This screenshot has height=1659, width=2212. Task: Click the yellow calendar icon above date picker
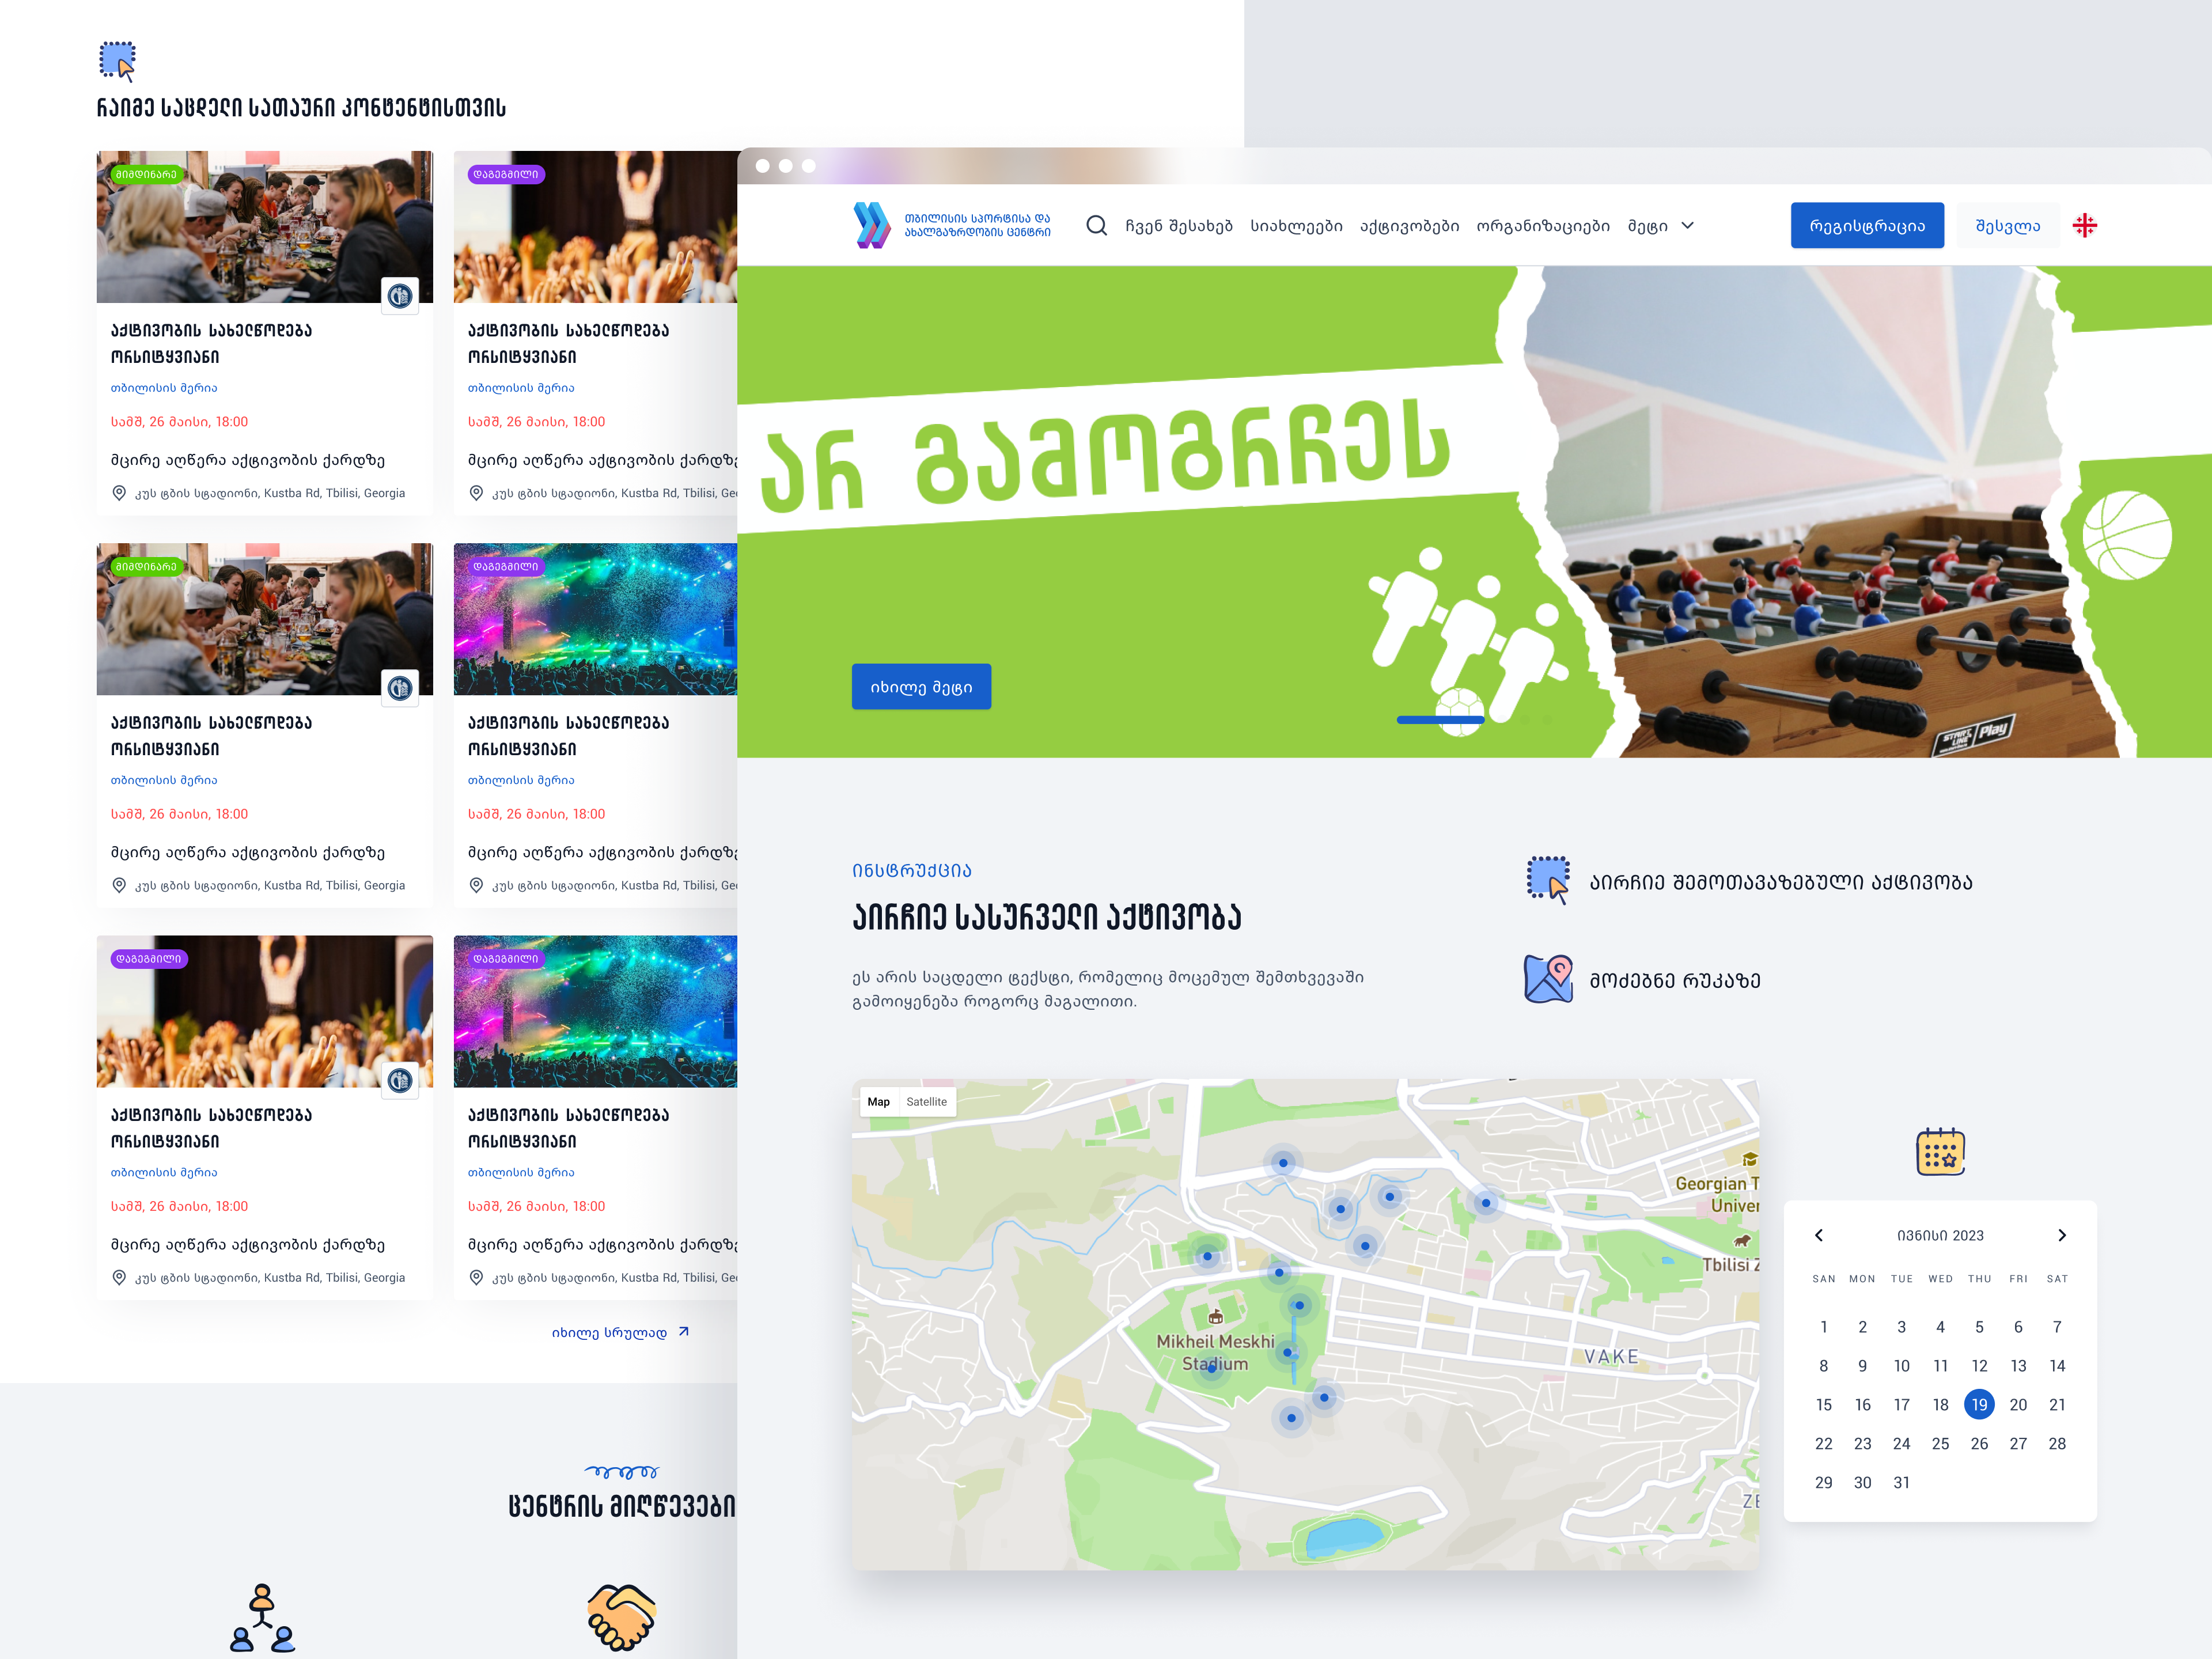1940,1151
